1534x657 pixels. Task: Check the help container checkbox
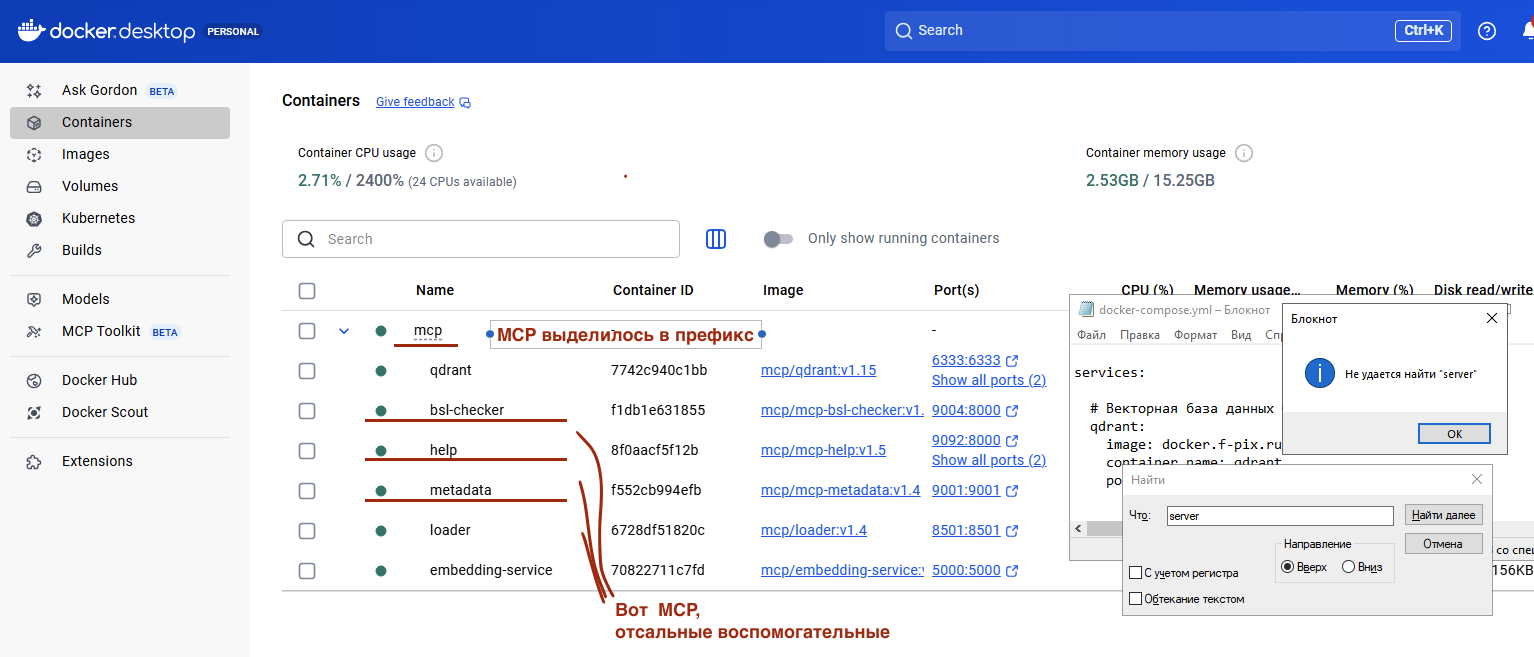coord(307,451)
